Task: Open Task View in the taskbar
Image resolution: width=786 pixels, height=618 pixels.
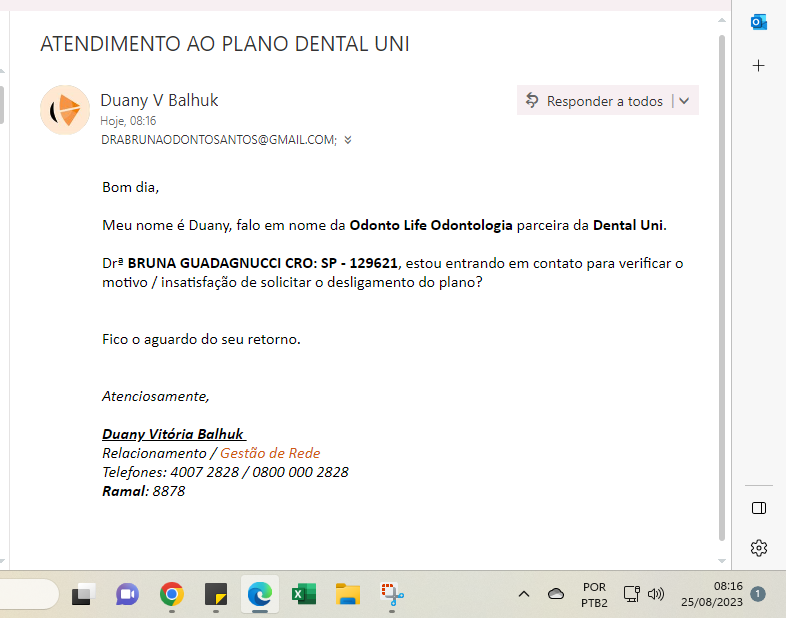Action: point(84,594)
